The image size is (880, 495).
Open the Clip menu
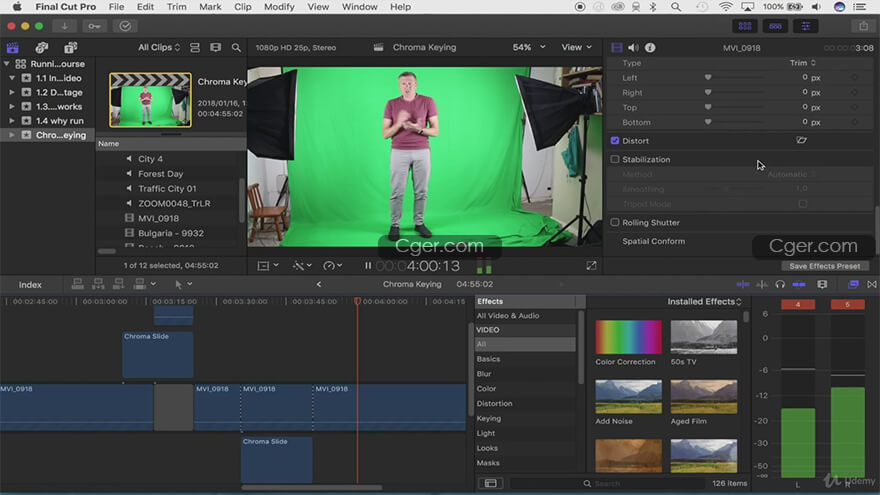[242, 7]
